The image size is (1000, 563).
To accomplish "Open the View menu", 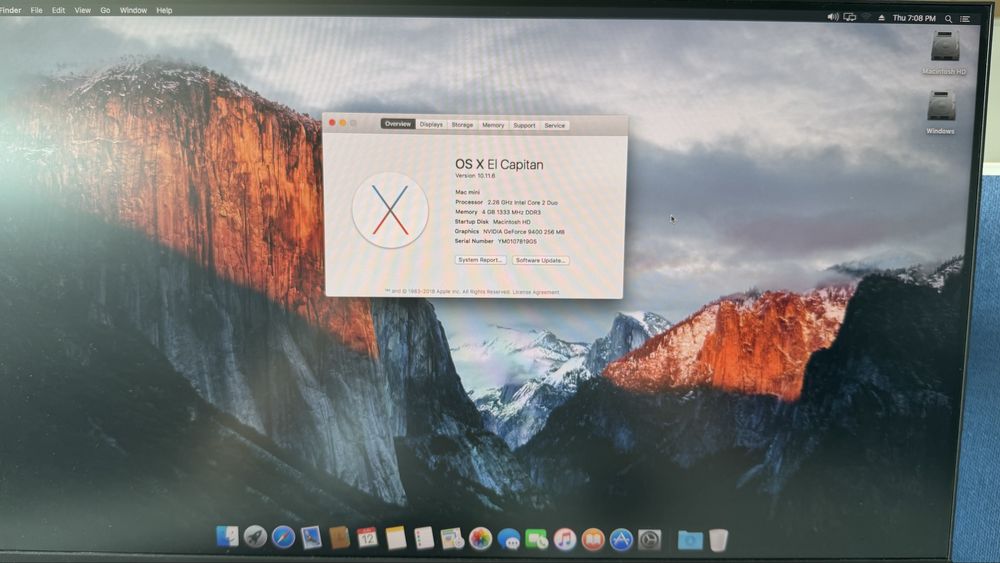I will (x=82, y=10).
